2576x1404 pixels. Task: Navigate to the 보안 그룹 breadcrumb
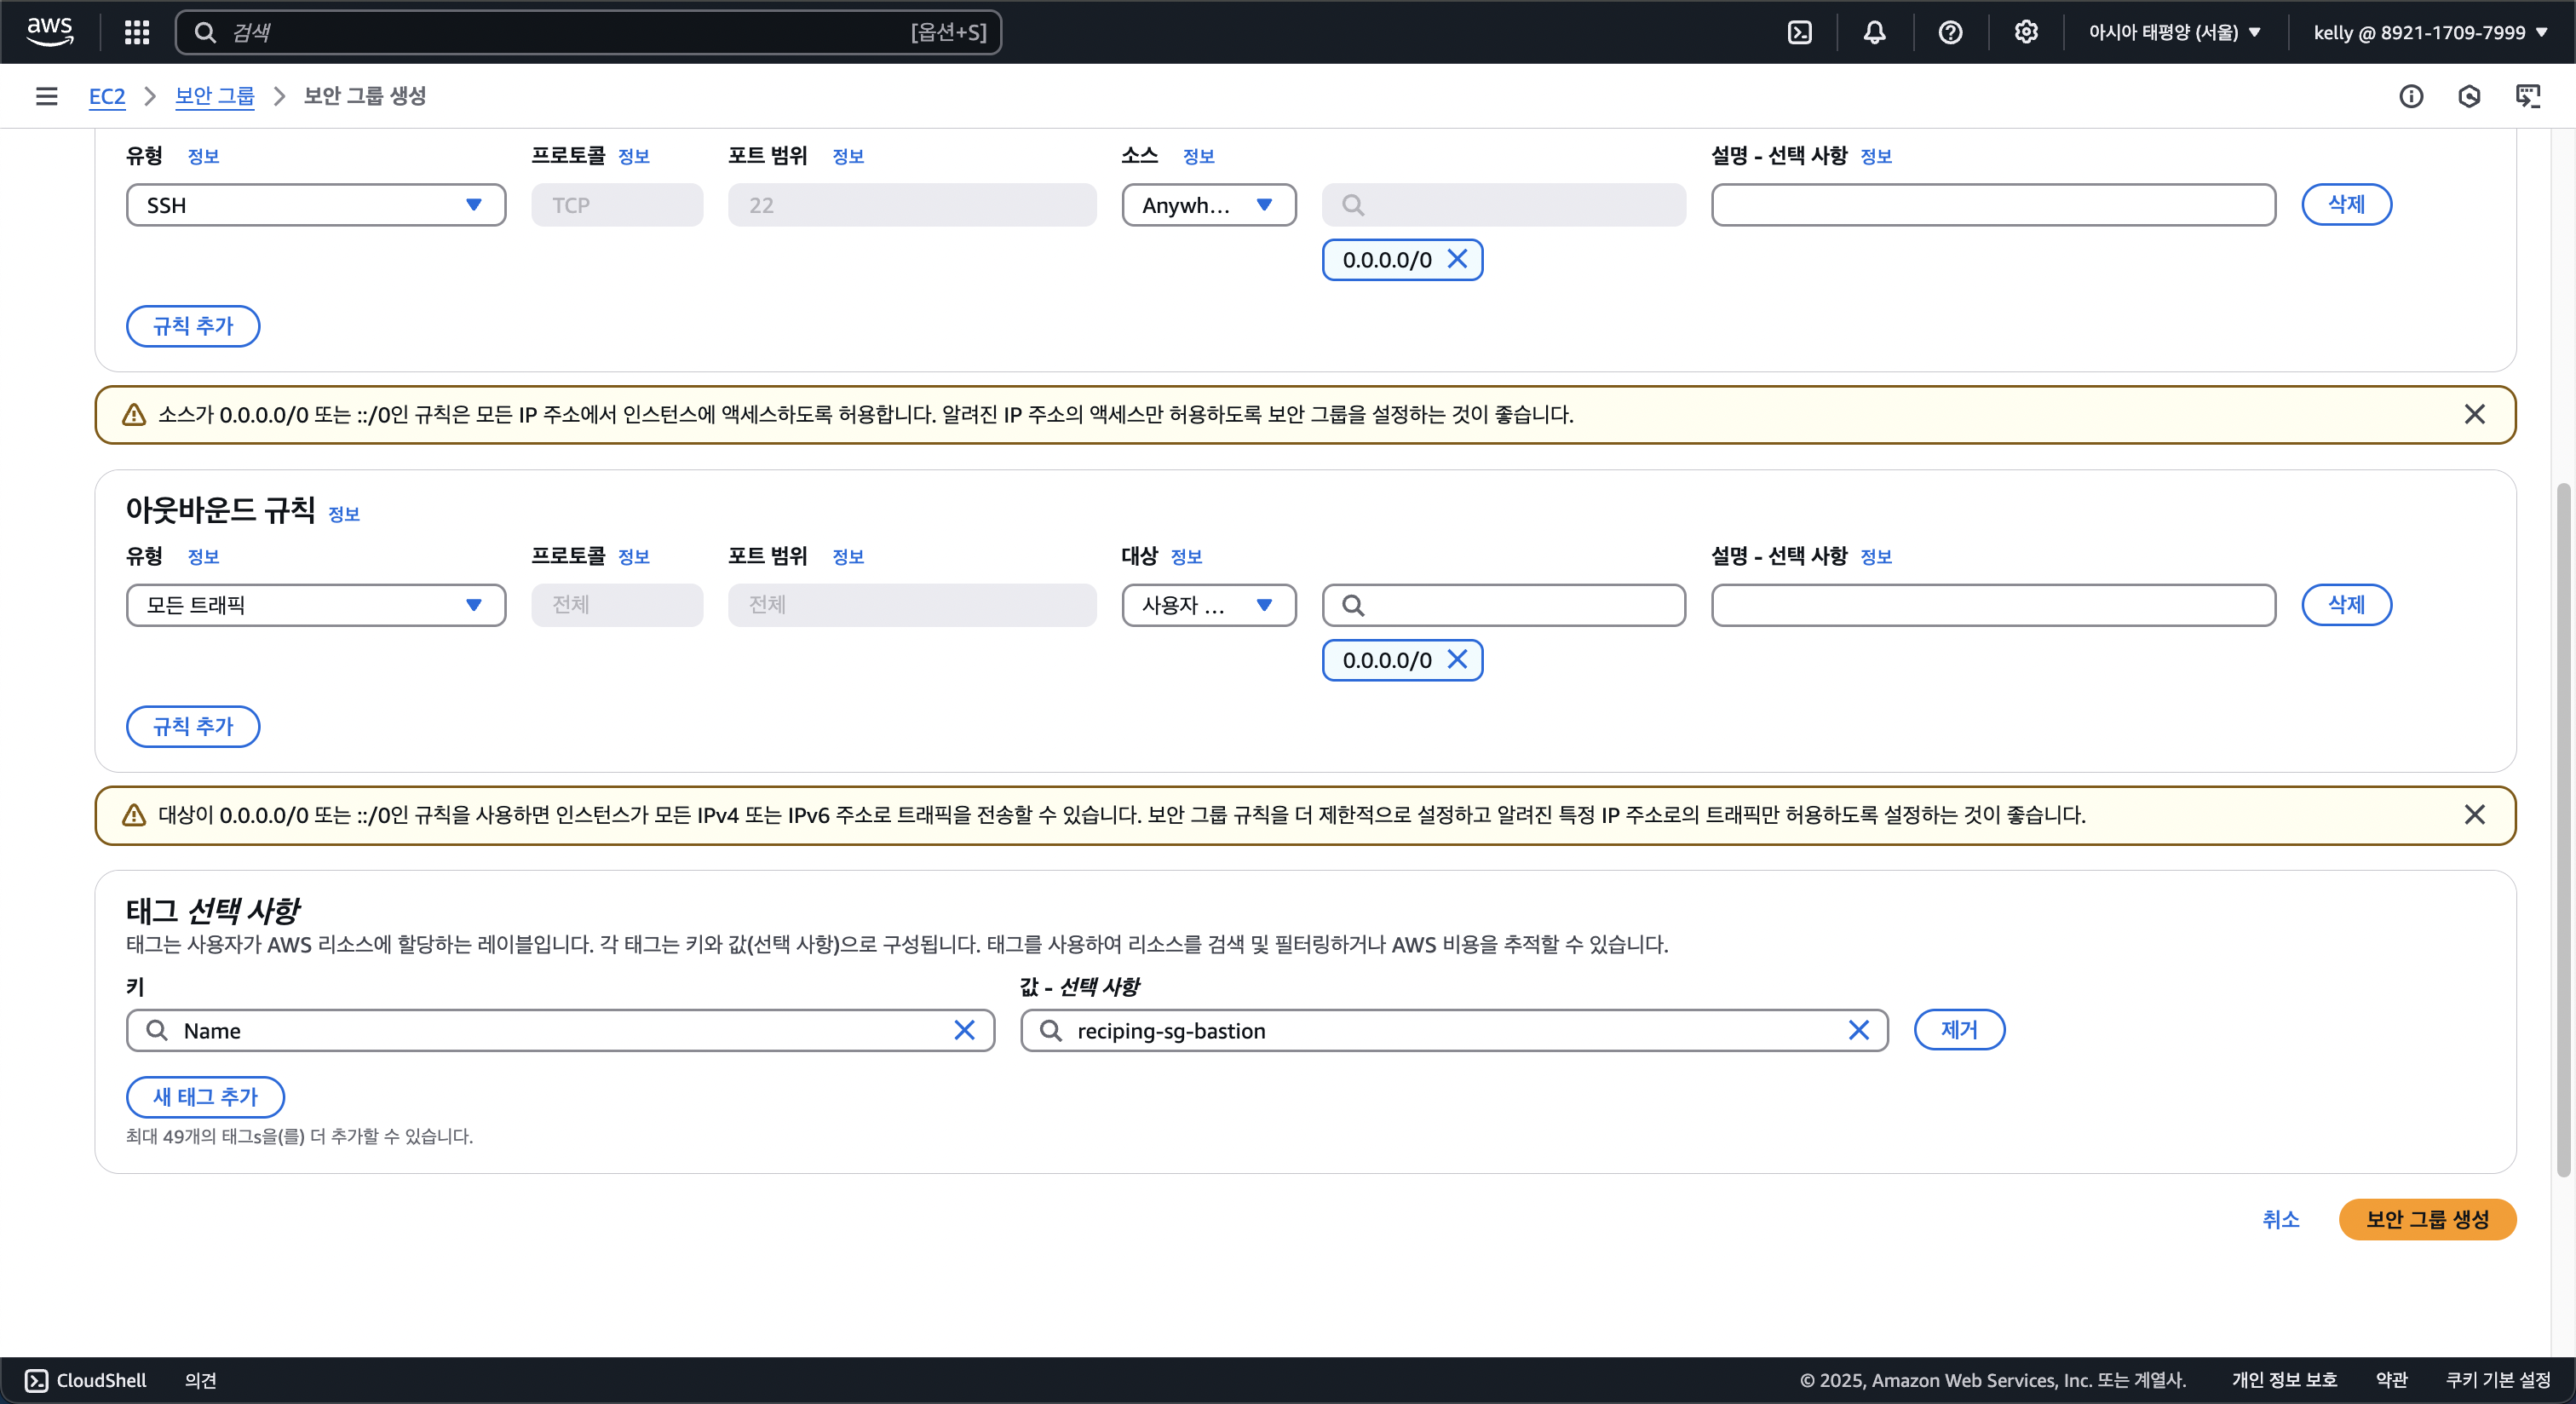214,96
